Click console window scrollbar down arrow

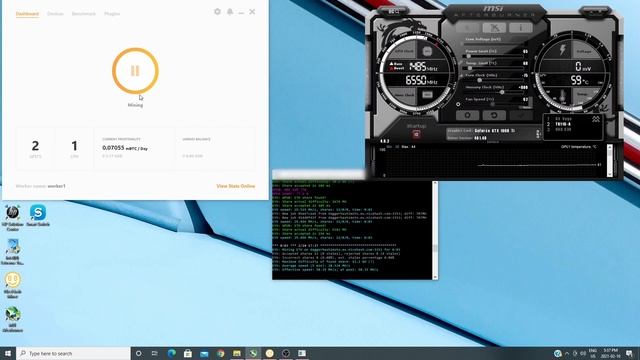coord(435,277)
